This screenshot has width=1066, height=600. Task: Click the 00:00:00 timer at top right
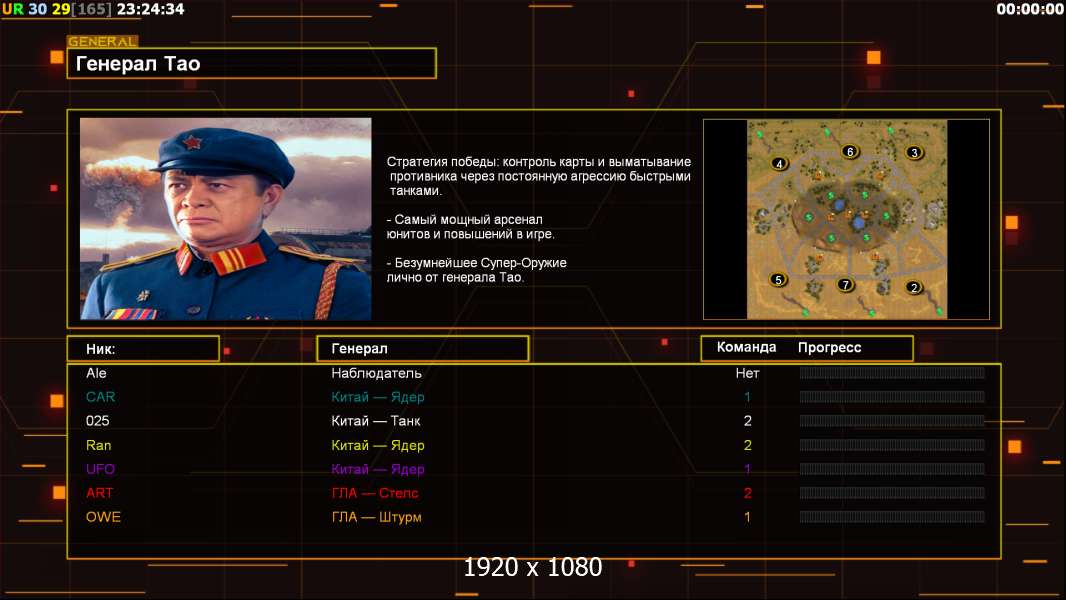1029,9
